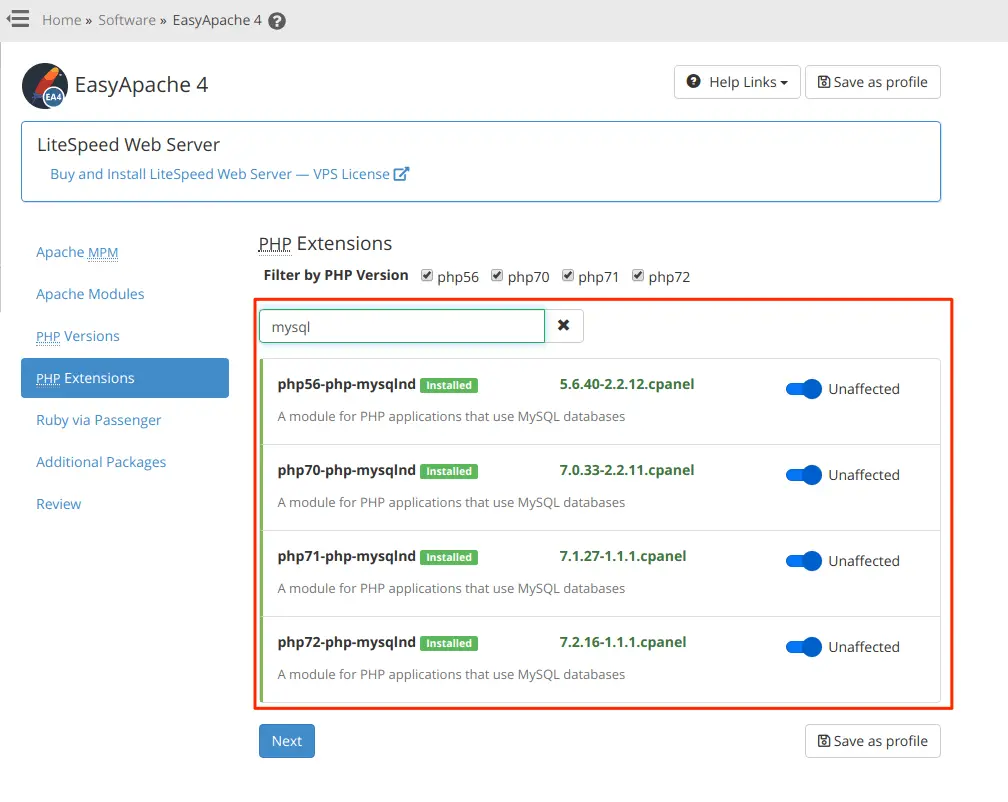Click the hamburger menu icon top left
1008x802 pixels.
coord(17,18)
